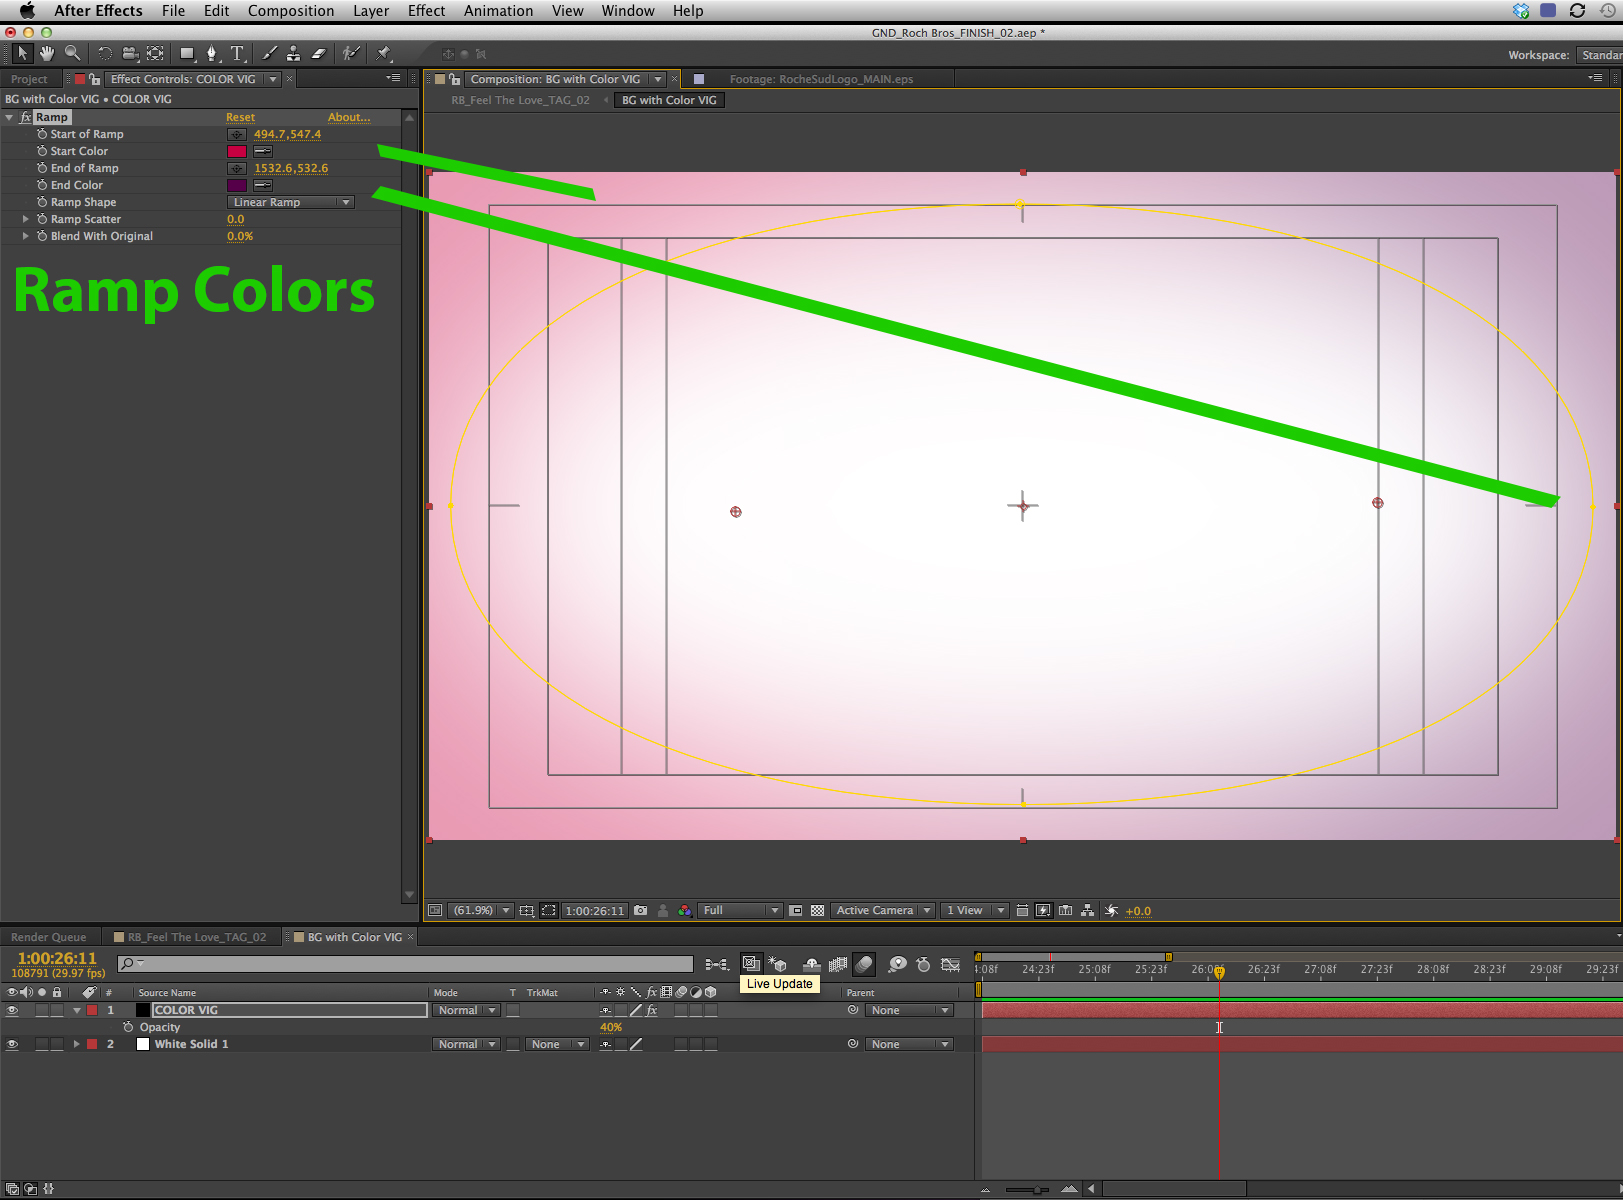Open the Full resolution dropdown
The image size is (1623, 1200).
[x=740, y=911]
